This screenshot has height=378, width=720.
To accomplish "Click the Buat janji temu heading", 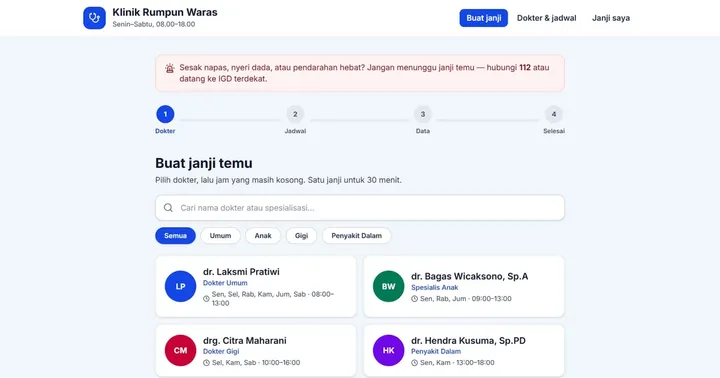I will click(x=203, y=163).
